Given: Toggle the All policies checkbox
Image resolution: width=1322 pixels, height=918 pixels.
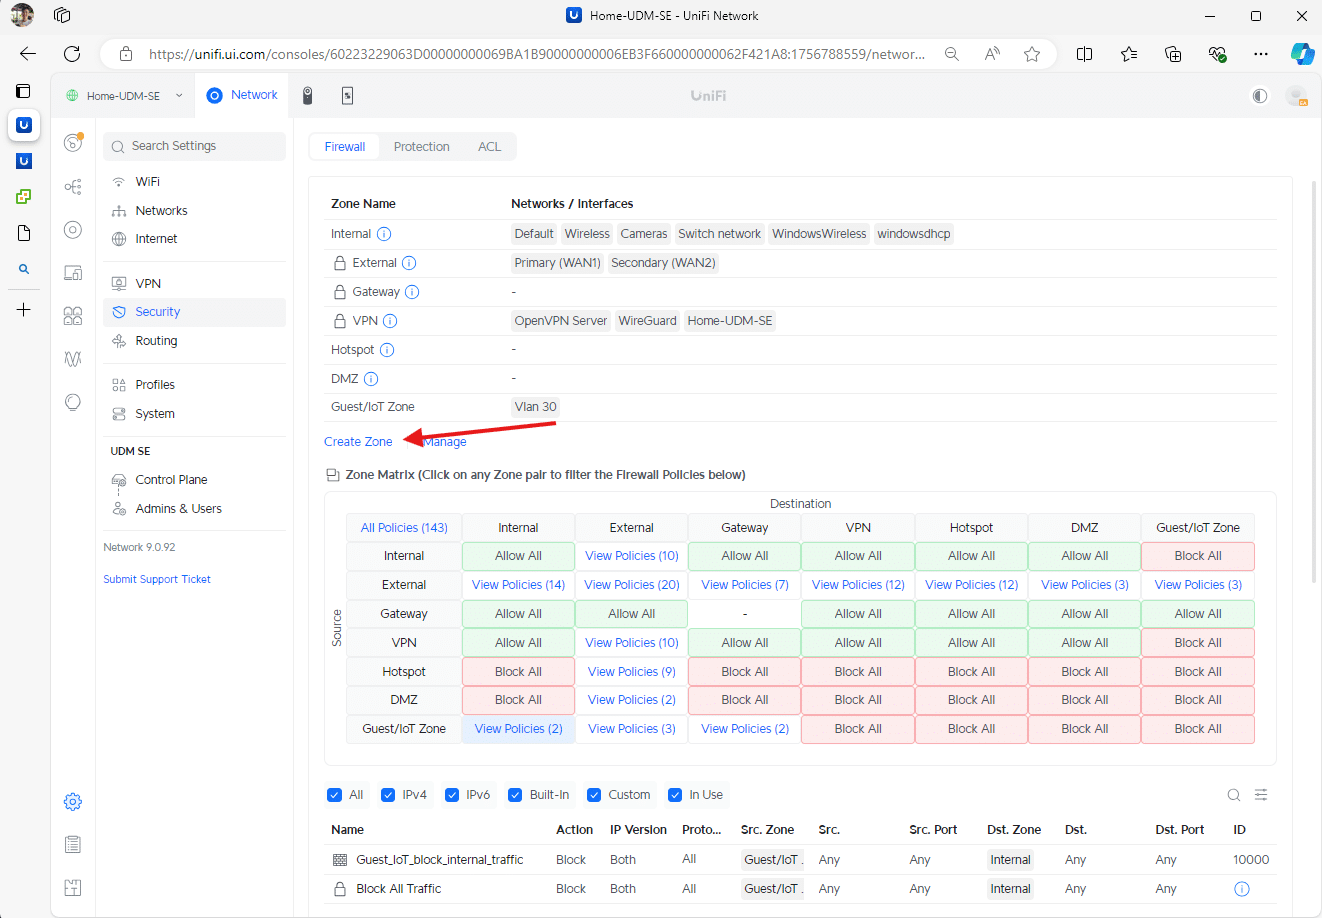Looking at the screenshot, I should (x=334, y=795).
